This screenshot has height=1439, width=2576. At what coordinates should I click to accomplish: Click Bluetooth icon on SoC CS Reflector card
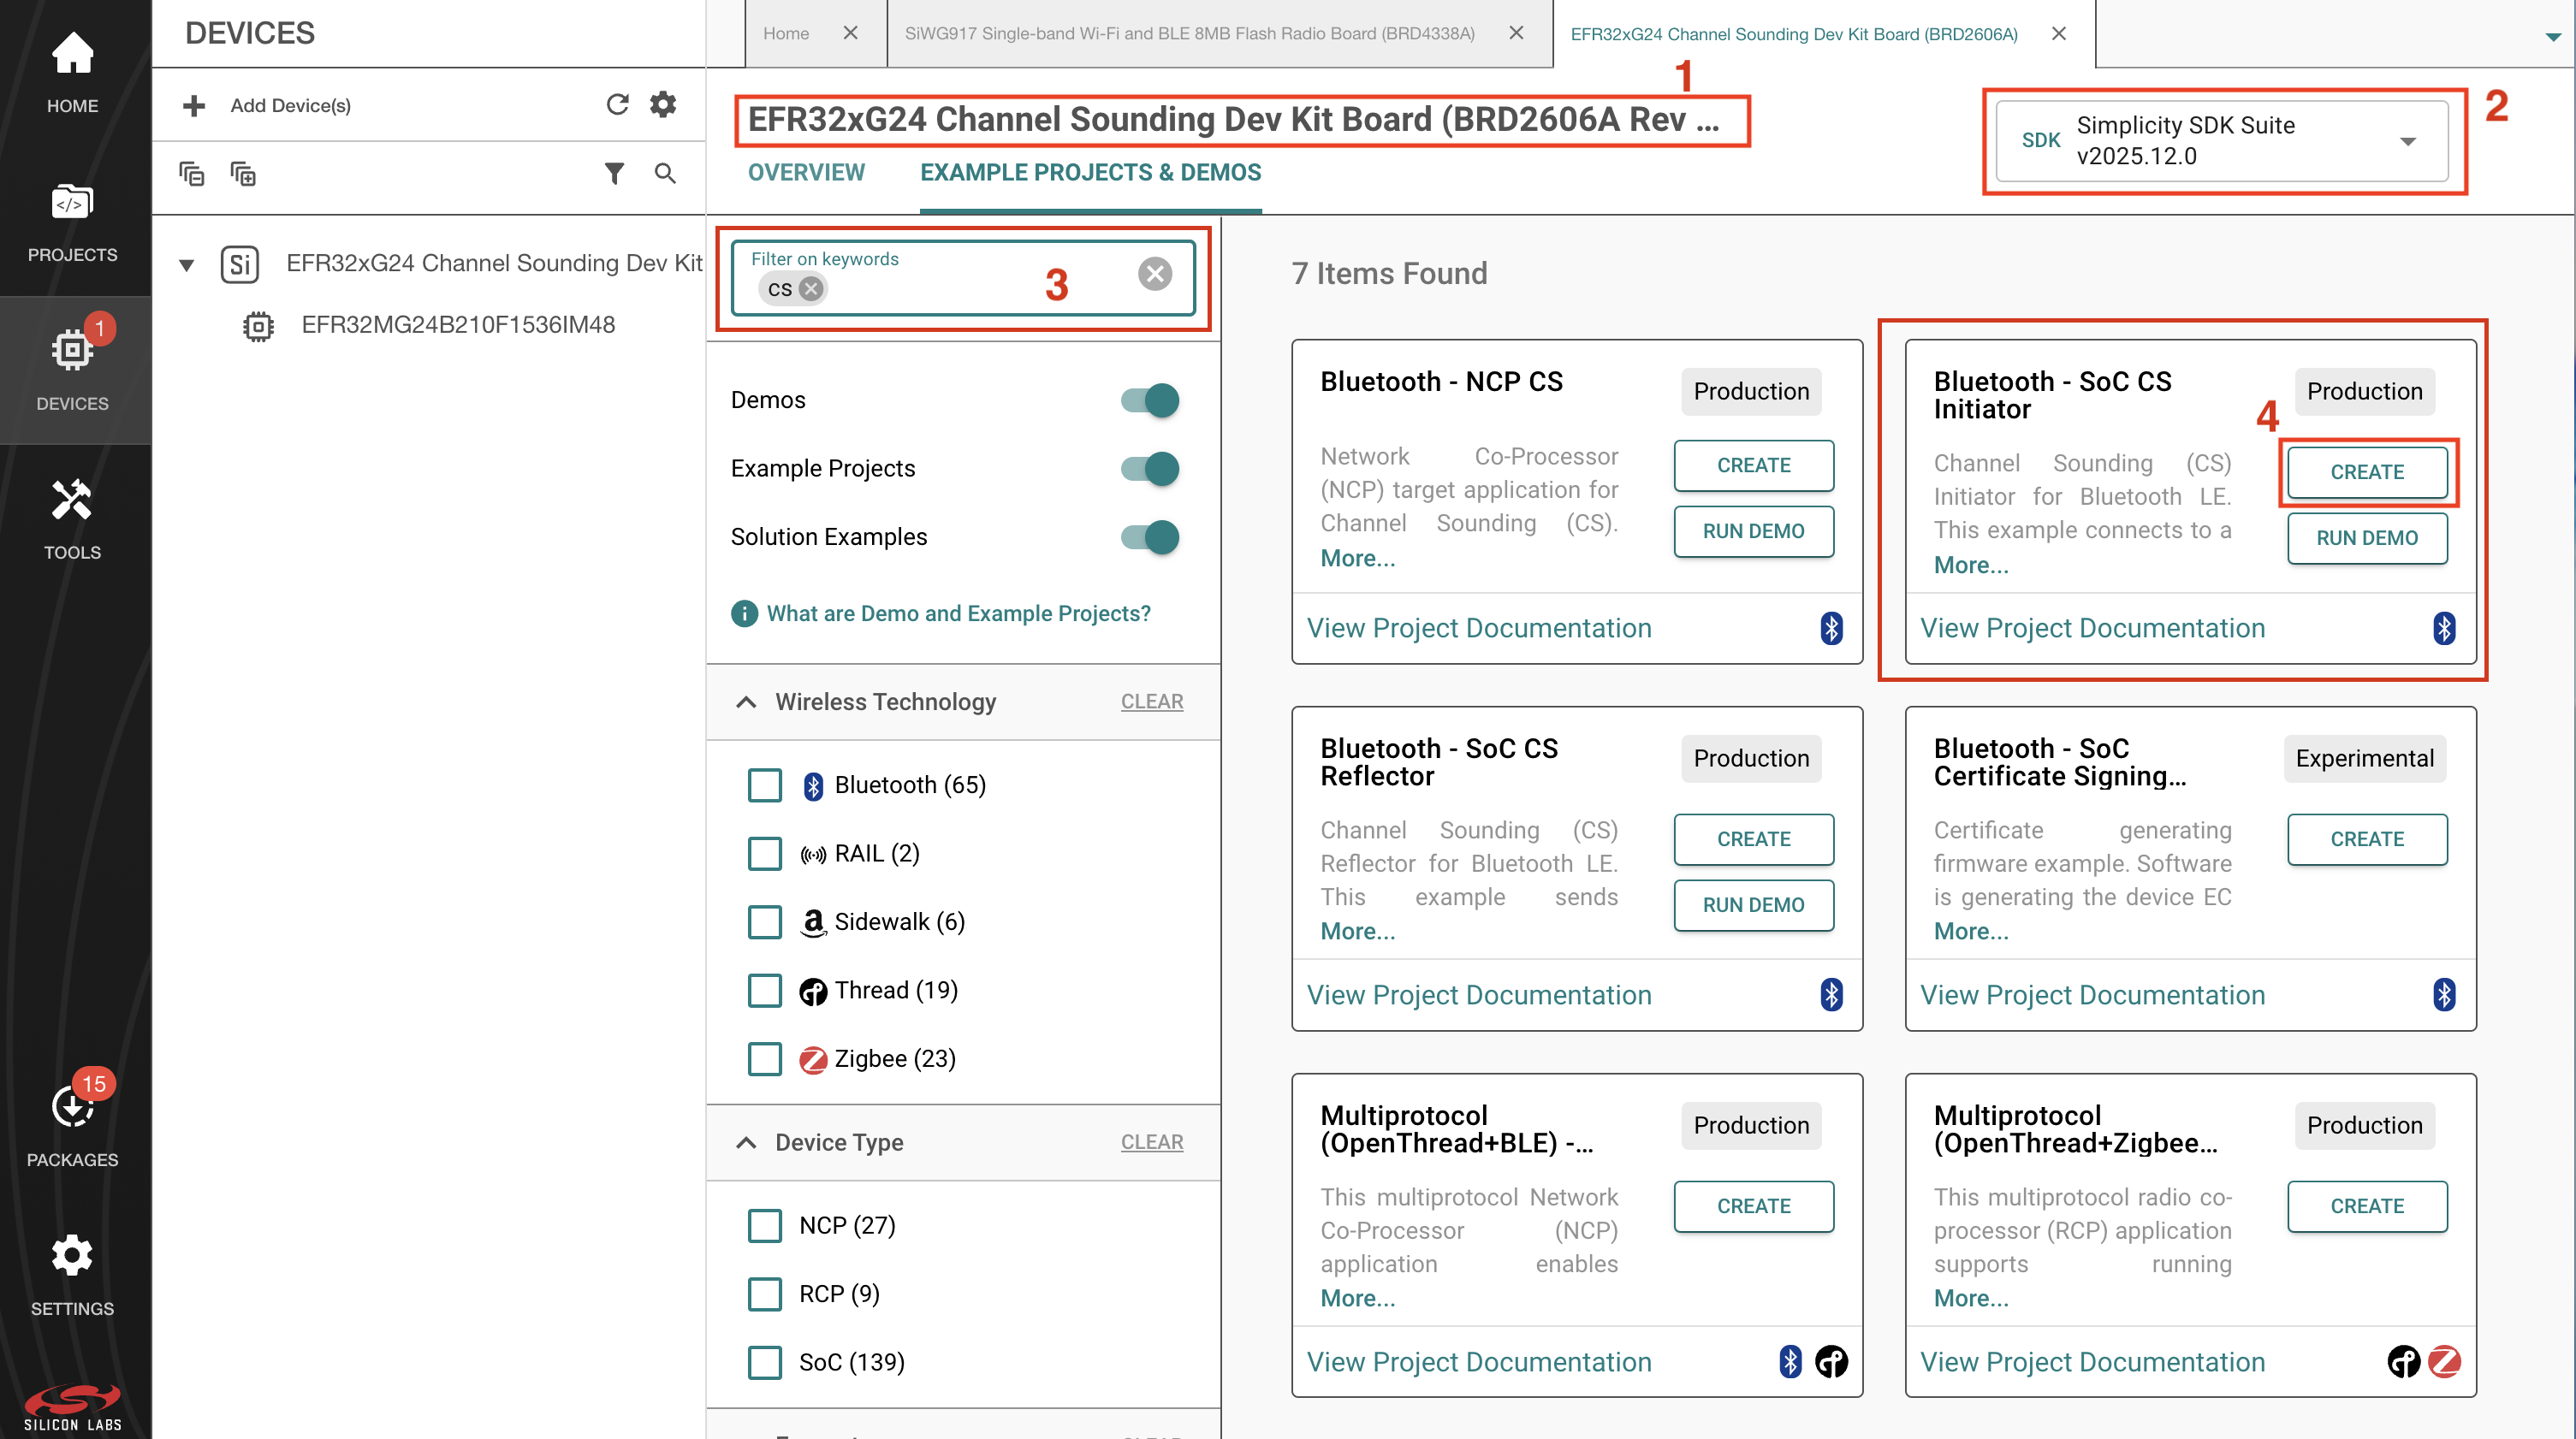click(1831, 995)
